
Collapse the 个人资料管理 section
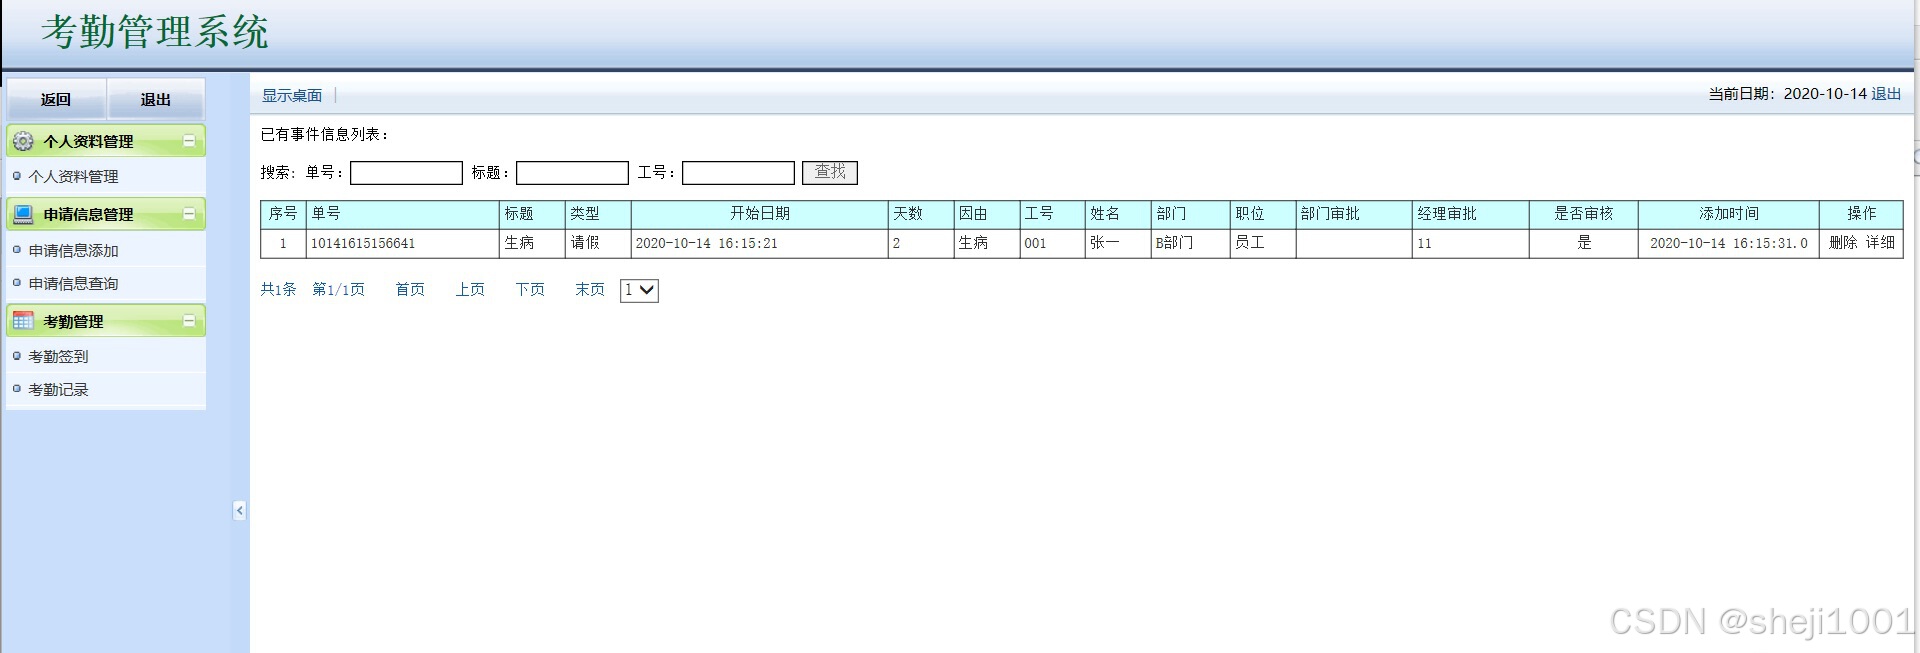coord(189,141)
